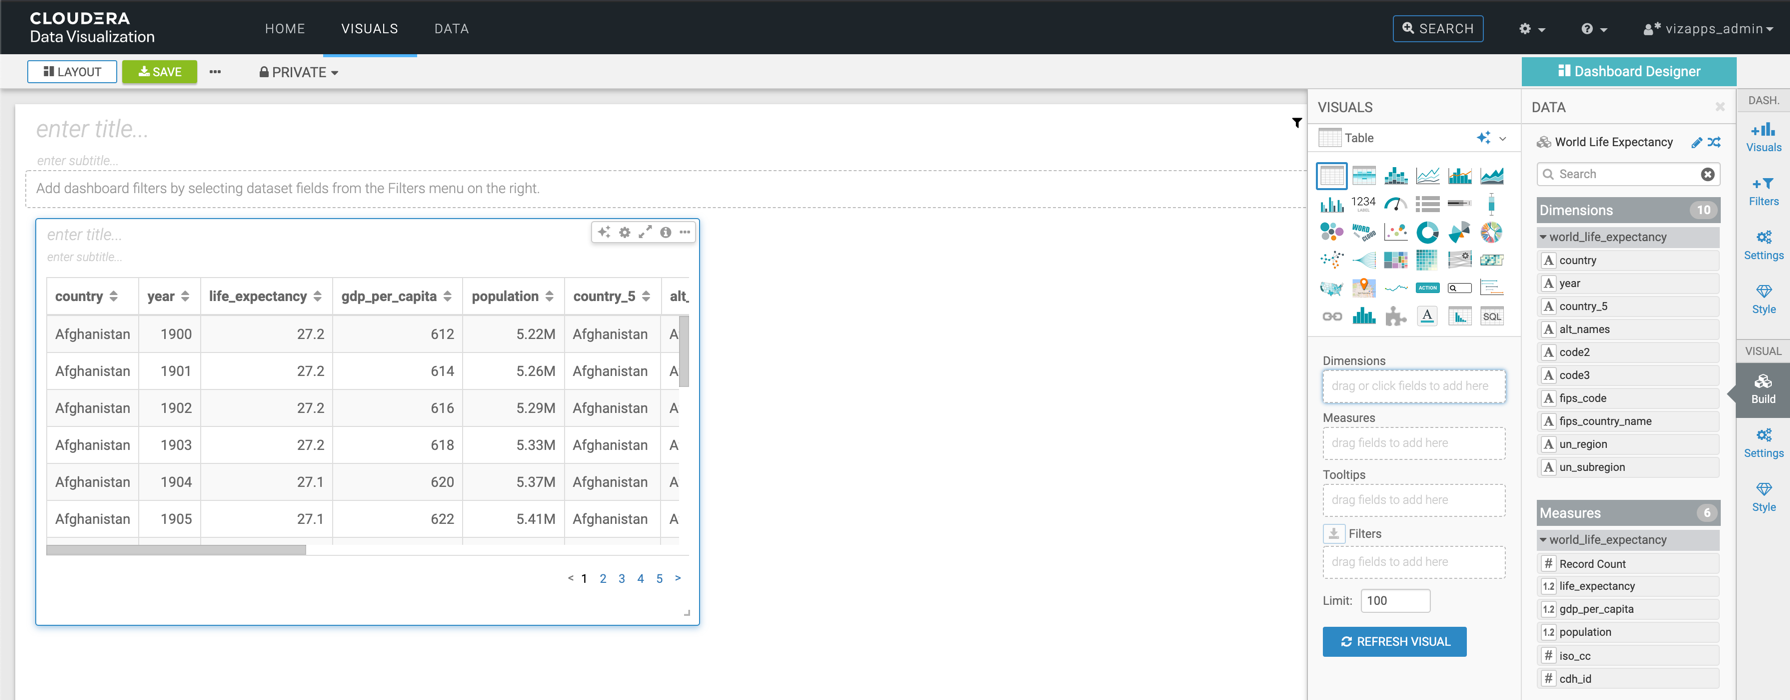Choose the US choropleth map visual
The height and width of the screenshot is (700, 1790).
click(1331, 288)
